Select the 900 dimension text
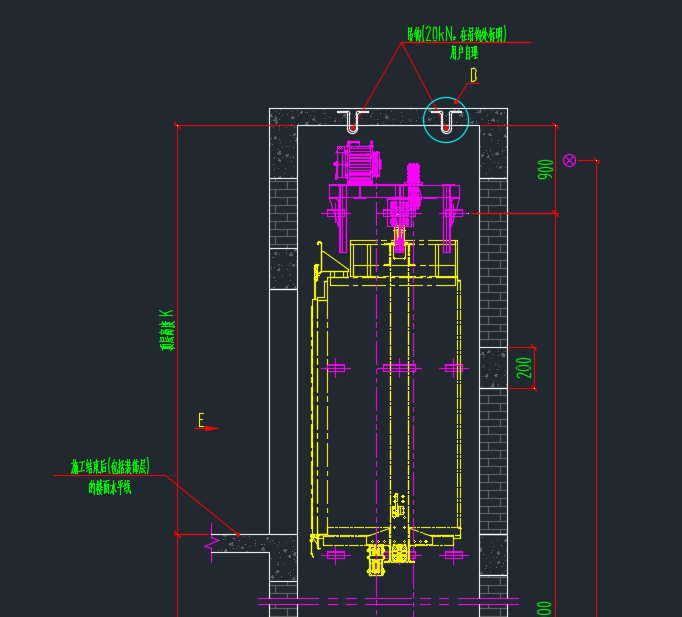The width and height of the screenshot is (682, 617). click(545, 169)
